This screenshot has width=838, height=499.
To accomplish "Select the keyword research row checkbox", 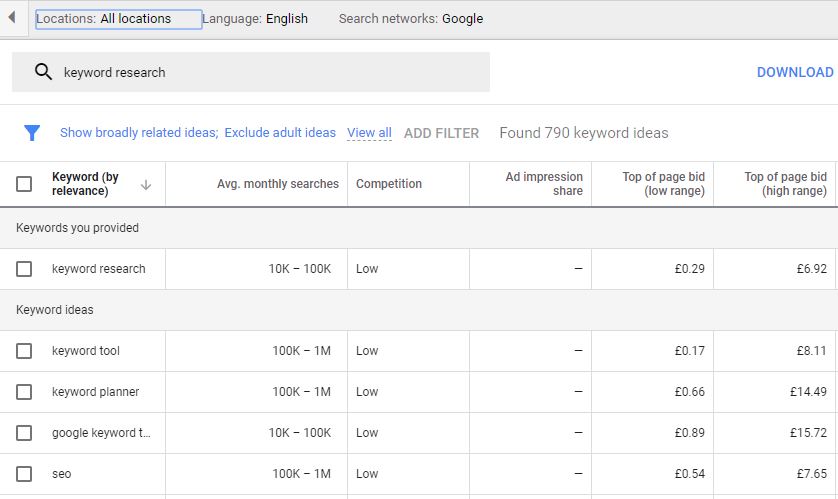I will point(24,269).
